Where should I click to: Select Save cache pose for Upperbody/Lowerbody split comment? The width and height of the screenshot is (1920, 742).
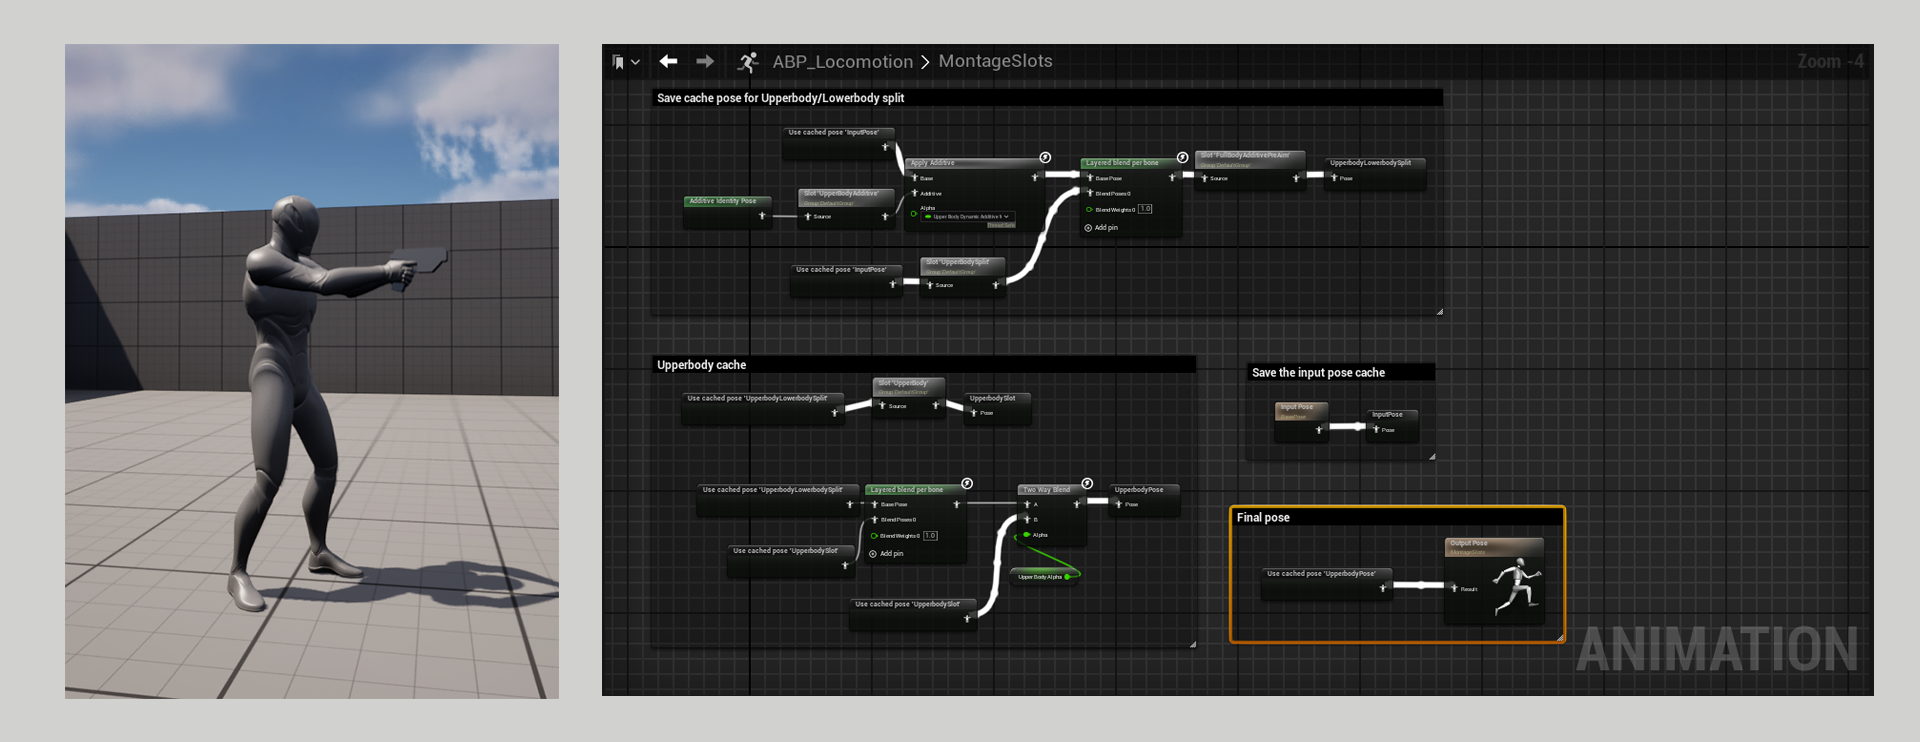coord(1047,98)
